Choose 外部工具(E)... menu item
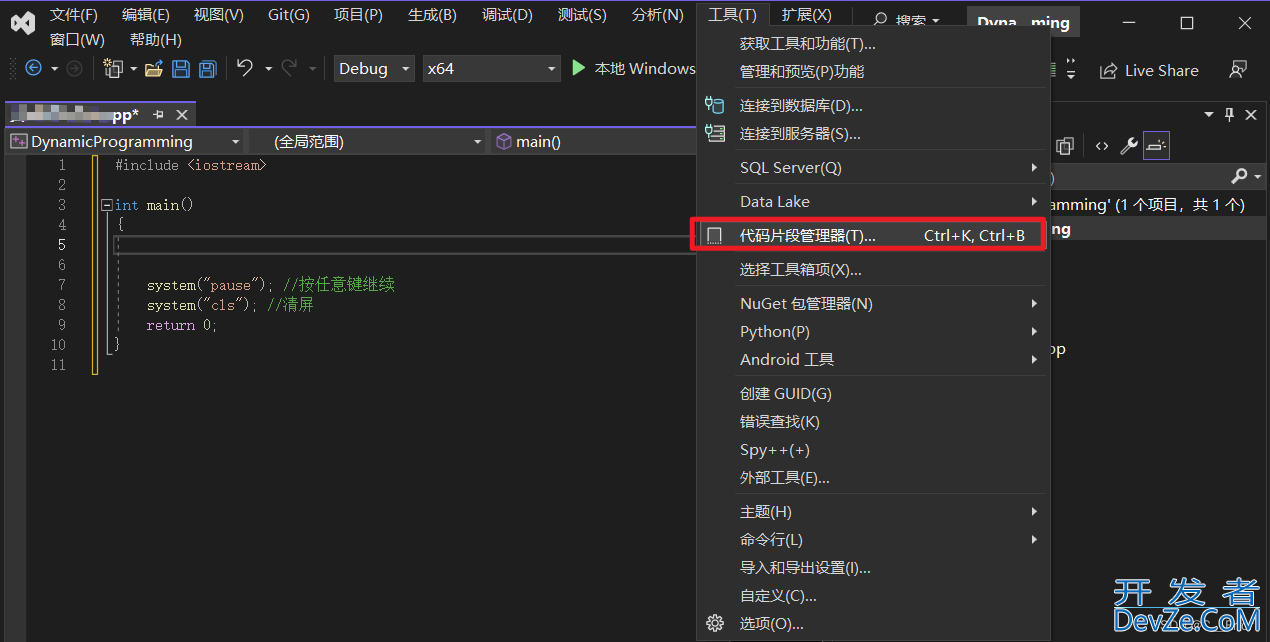Viewport: 1270px width, 642px height. pyautogui.click(x=870, y=478)
